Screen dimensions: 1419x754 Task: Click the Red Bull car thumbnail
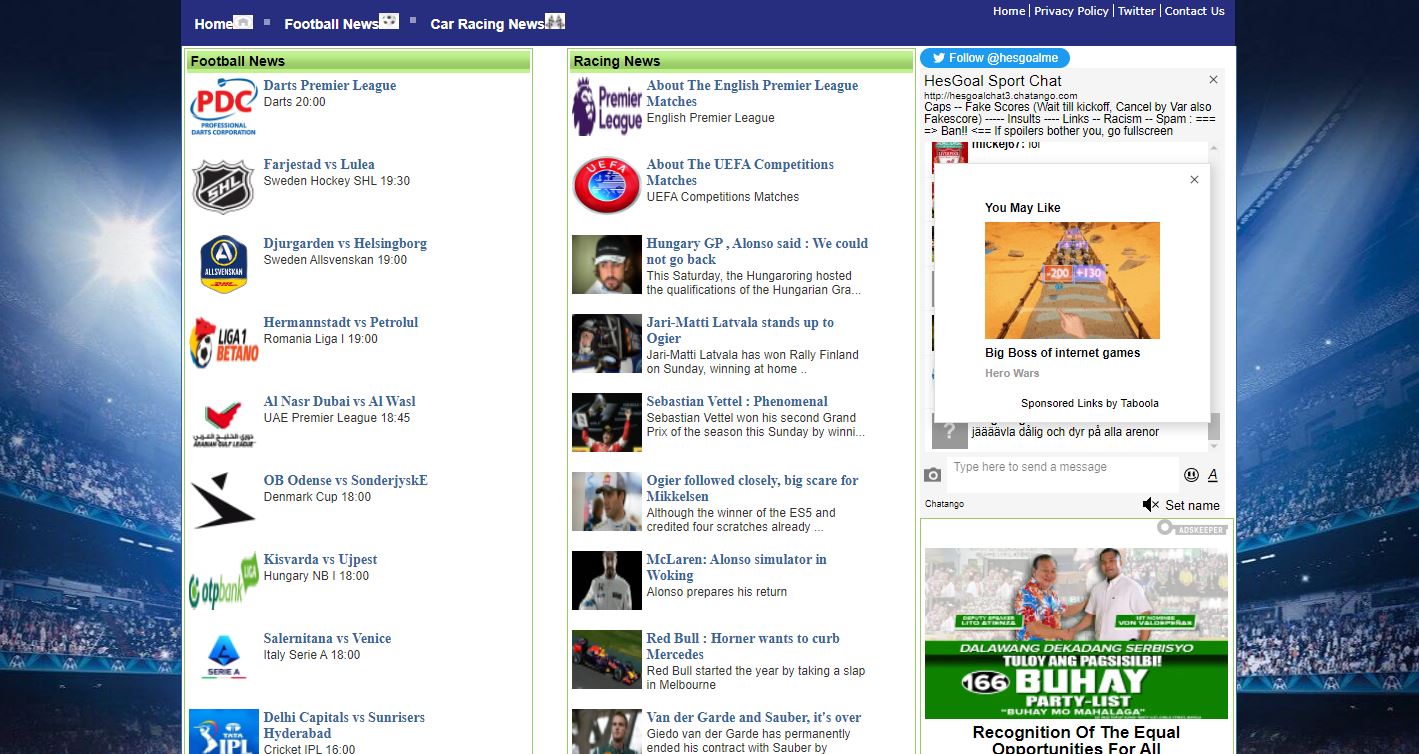(607, 660)
